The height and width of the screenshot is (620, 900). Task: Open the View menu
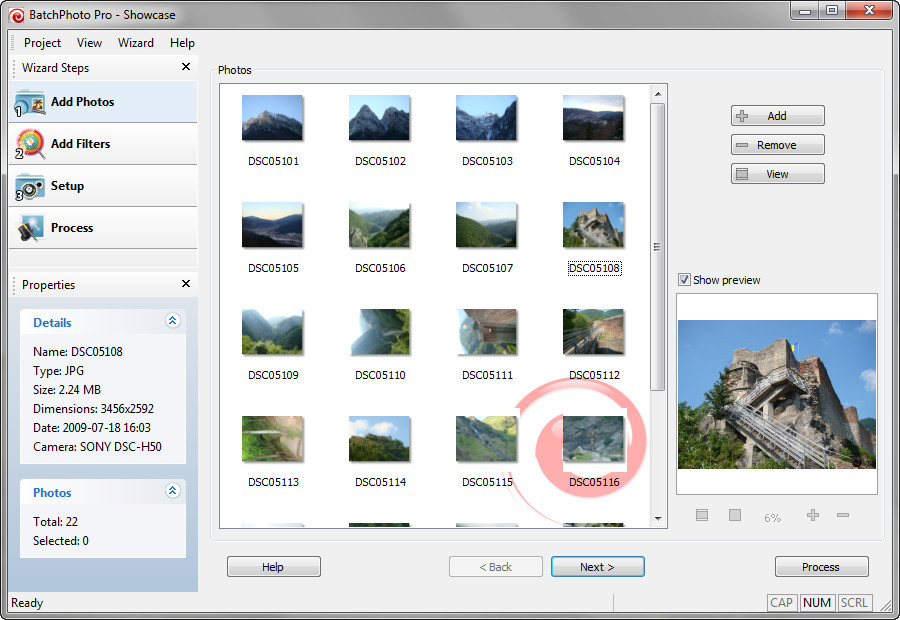(x=90, y=43)
